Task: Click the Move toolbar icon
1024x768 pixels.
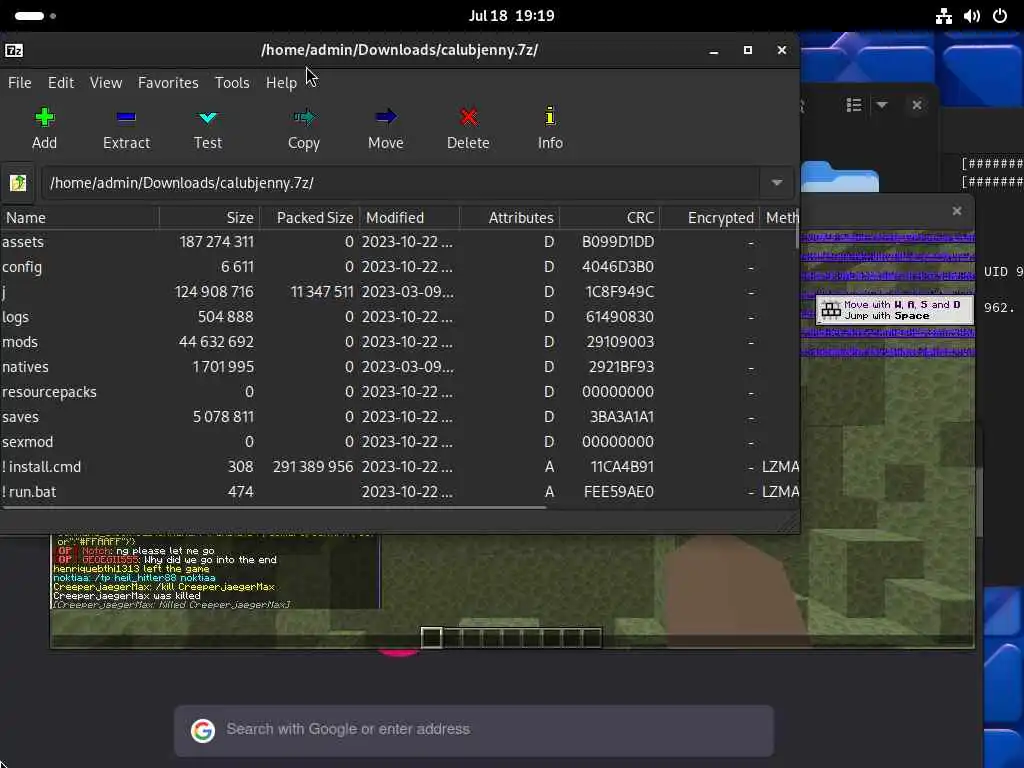Action: click(385, 117)
